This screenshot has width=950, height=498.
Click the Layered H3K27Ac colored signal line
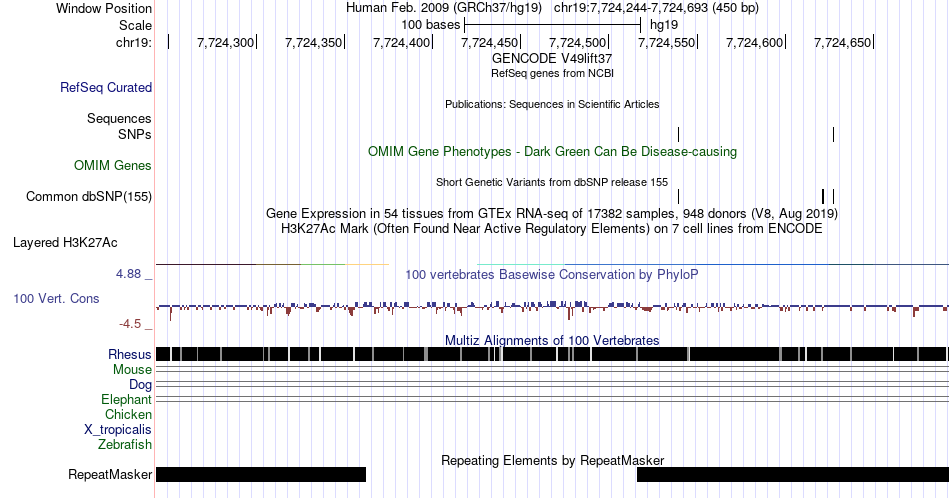click(553, 264)
